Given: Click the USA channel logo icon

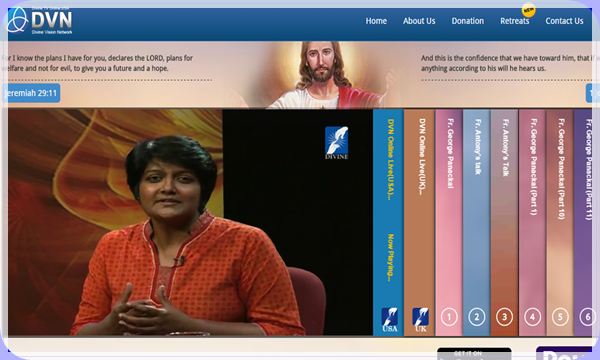Looking at the screenshot, I should 390,320.
